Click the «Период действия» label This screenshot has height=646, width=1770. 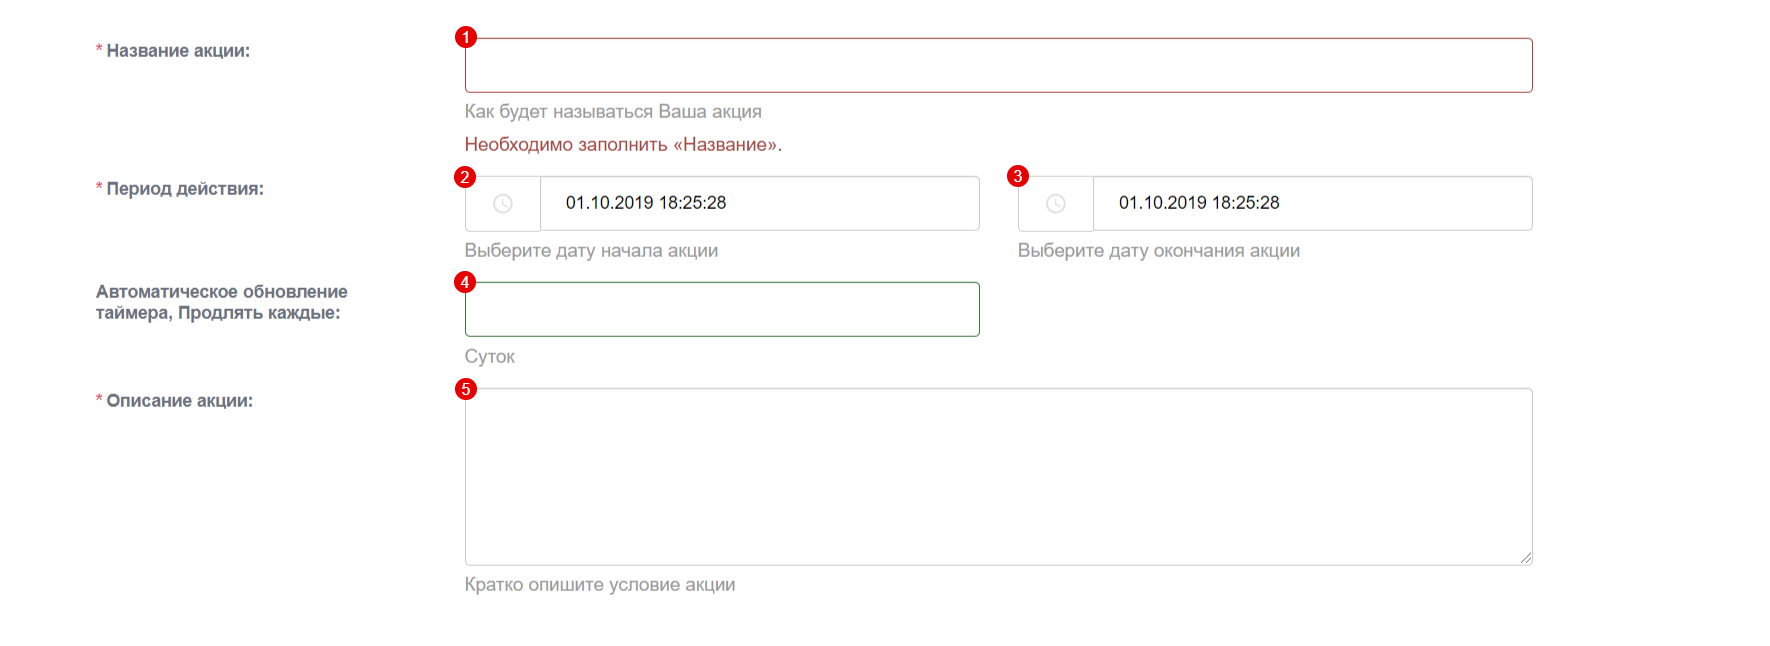tap(185, 189)
